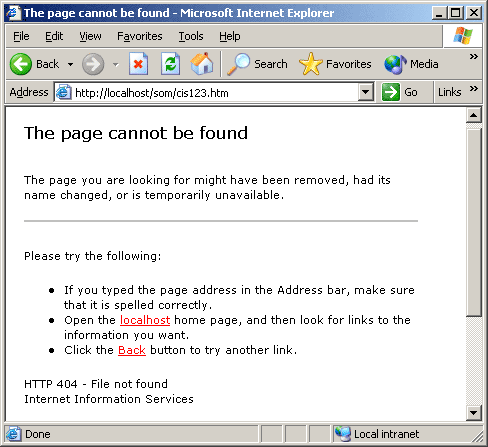Image resolution: width=488 pixels, height=447 pixels.
Task: Open the Tools menu
Action: [x=191, y=36]
